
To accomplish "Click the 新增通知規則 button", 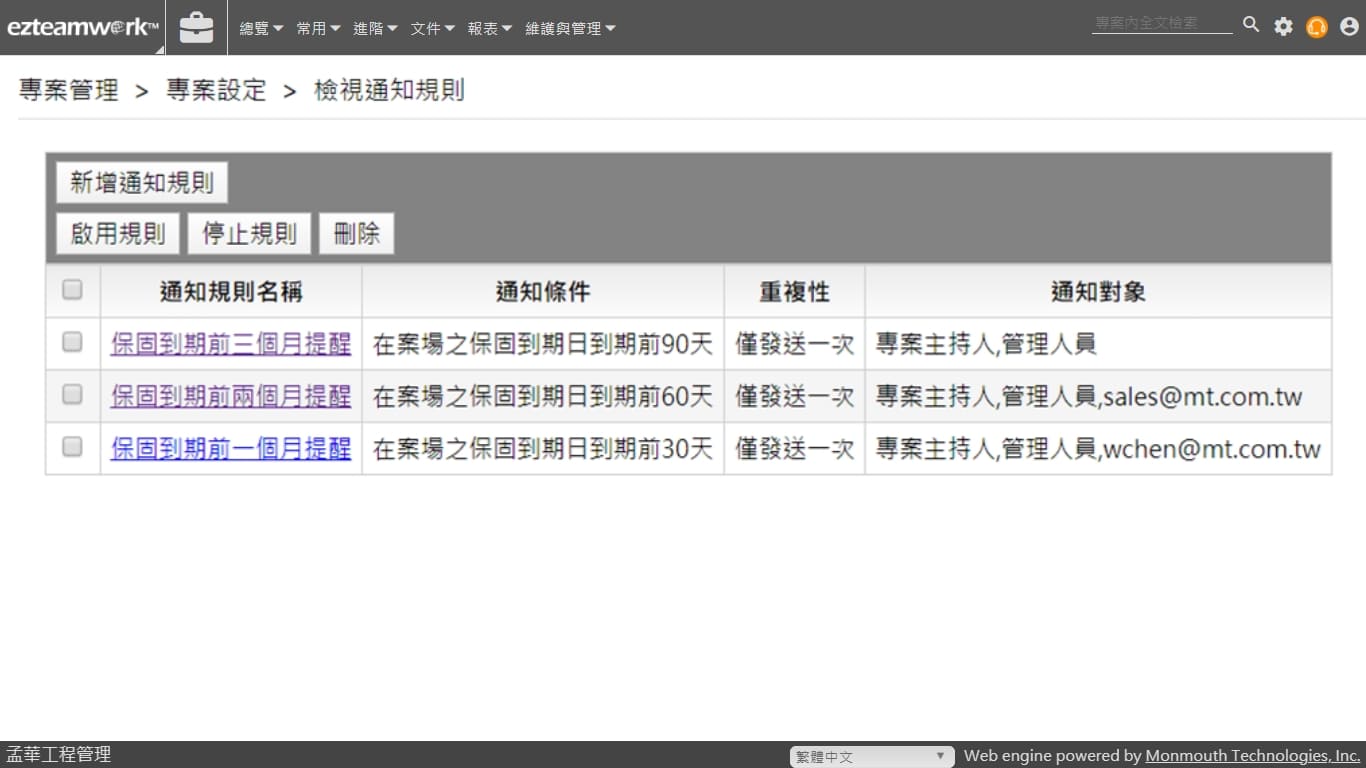I will pyautogui.click(x=142, y=183).
